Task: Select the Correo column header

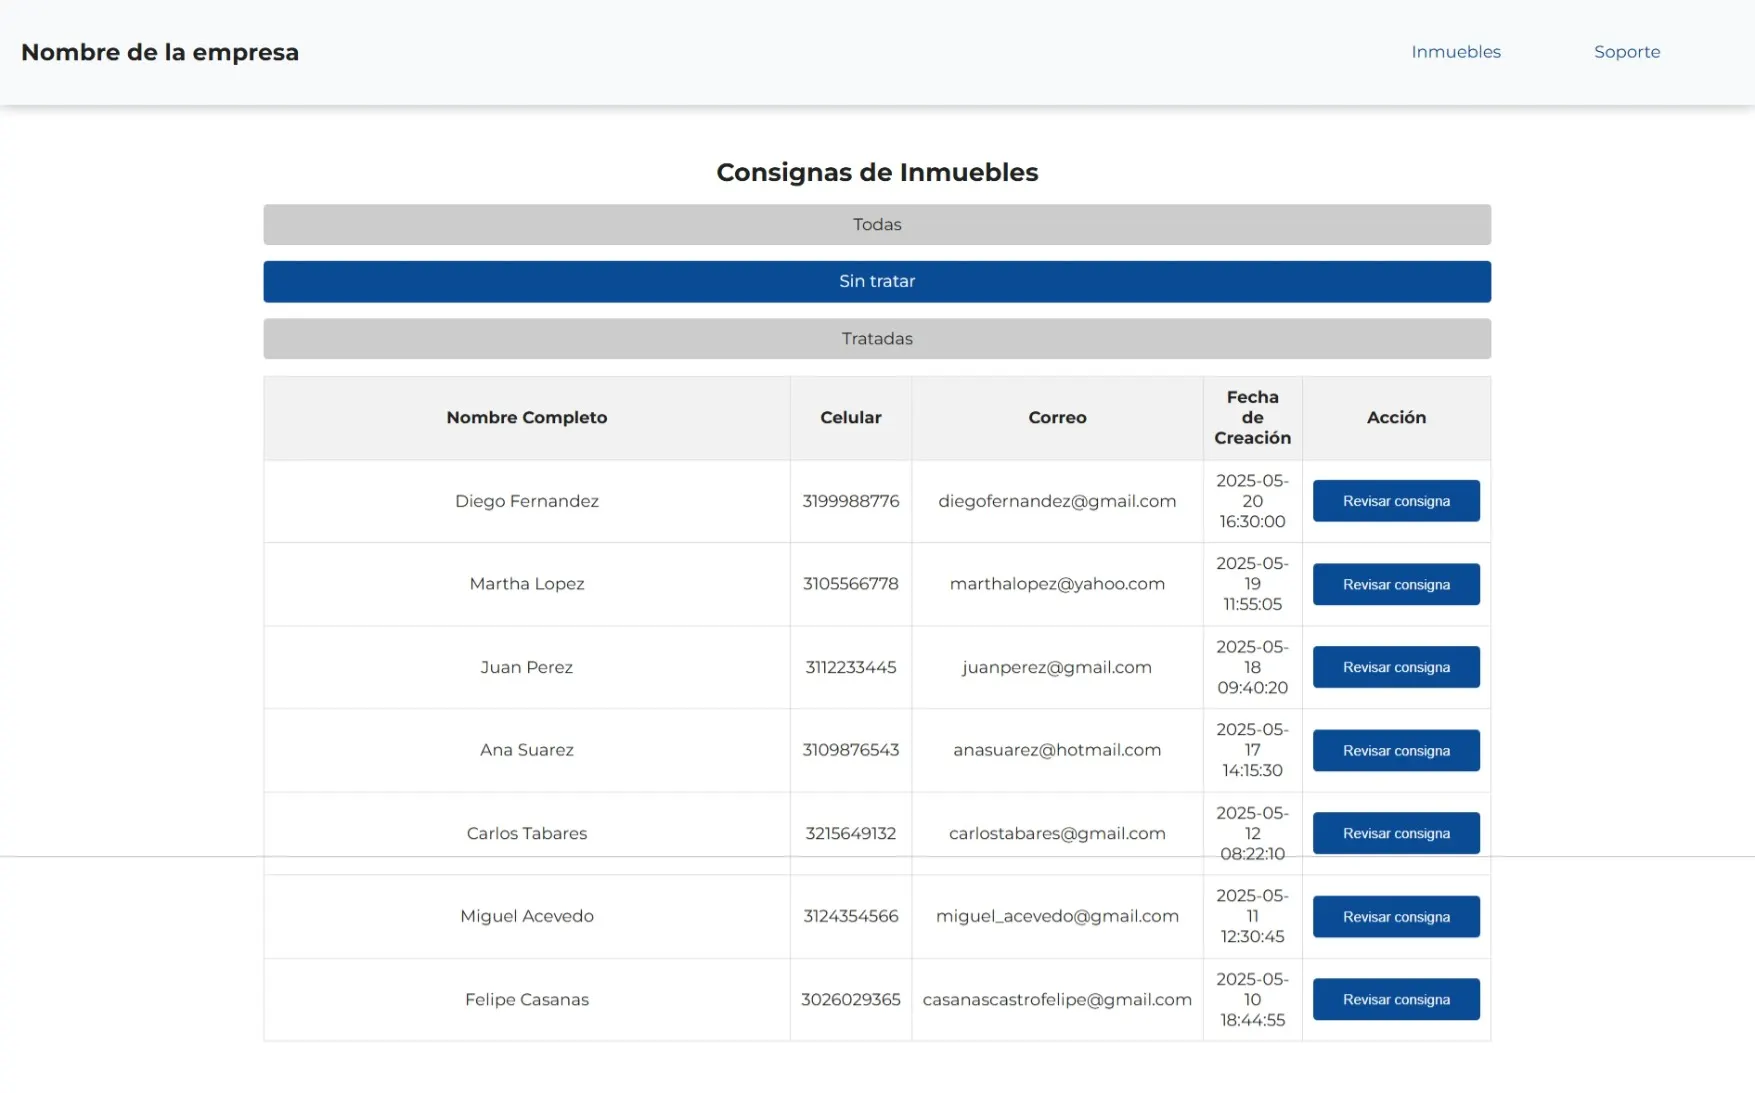Action: pyautogui.click(x=1057, y=418)
